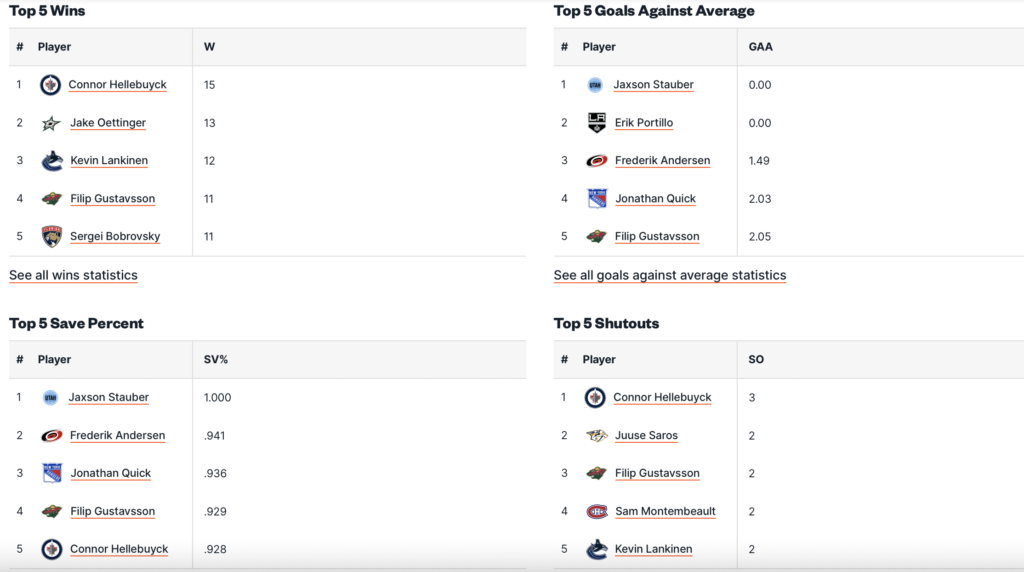Click the Carolina Hurricanes logo in Goals Against Average
This screenshot has height=572, width=1024.
click(x=596, y=161)
